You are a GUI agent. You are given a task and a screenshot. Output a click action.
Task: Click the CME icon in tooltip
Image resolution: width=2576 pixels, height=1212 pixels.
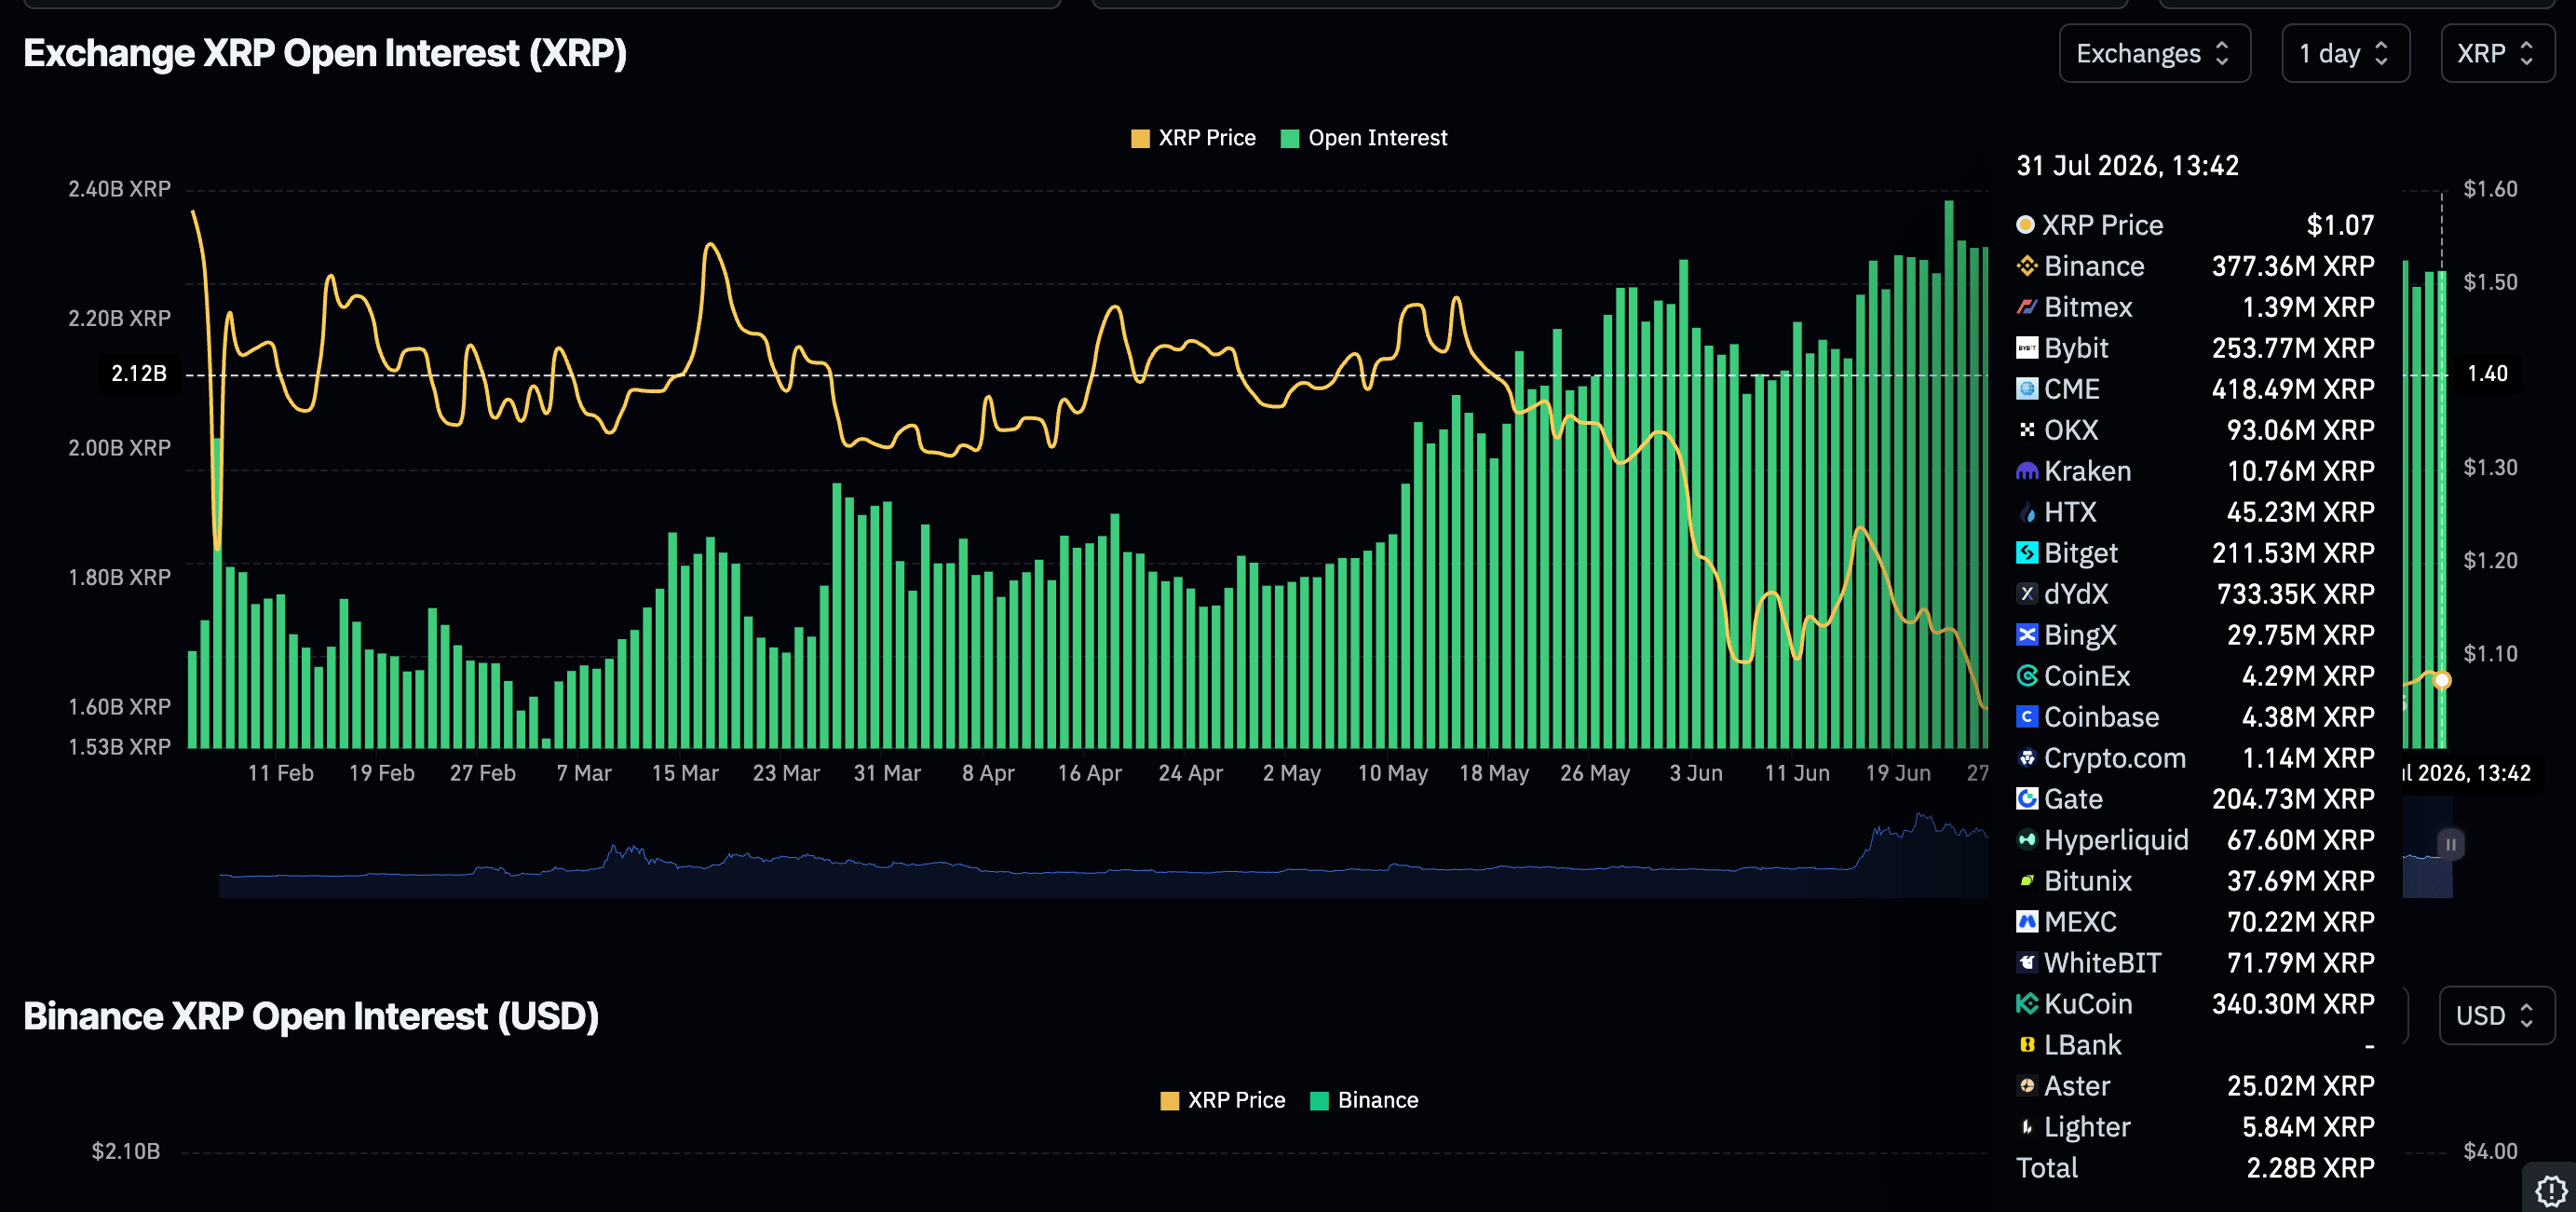[x=2027, y=389]
